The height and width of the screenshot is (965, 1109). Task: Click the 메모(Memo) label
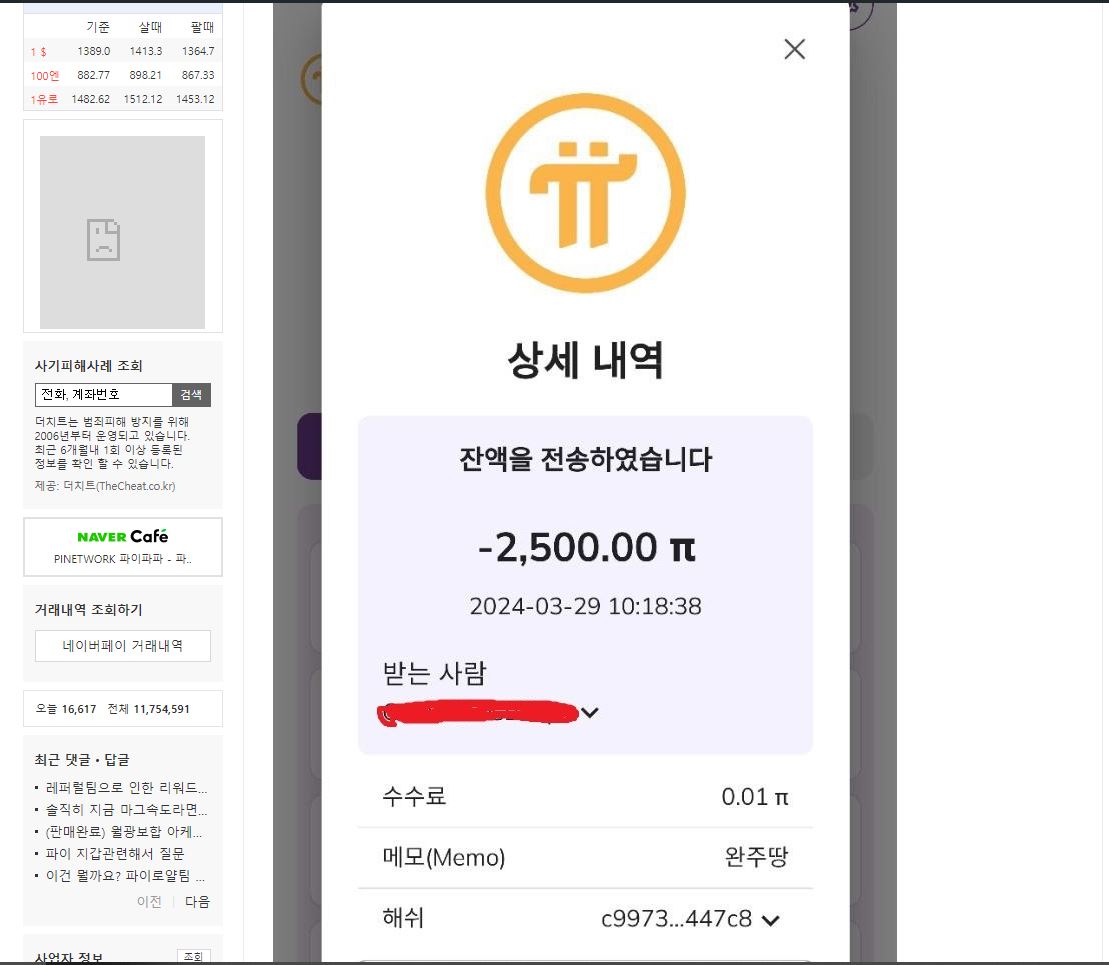(x=443, y=857)
